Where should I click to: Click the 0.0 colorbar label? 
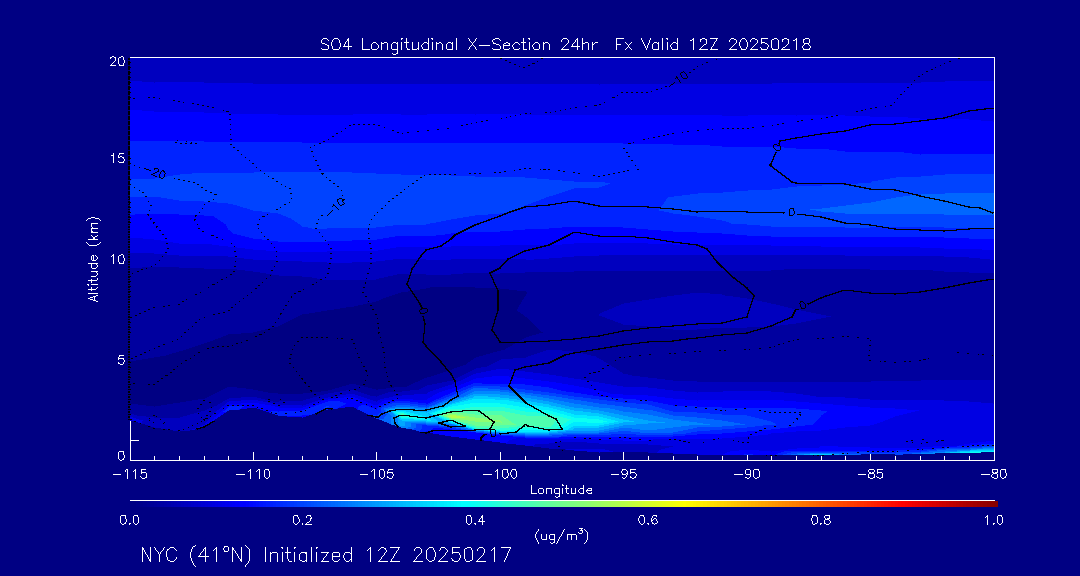129,520
